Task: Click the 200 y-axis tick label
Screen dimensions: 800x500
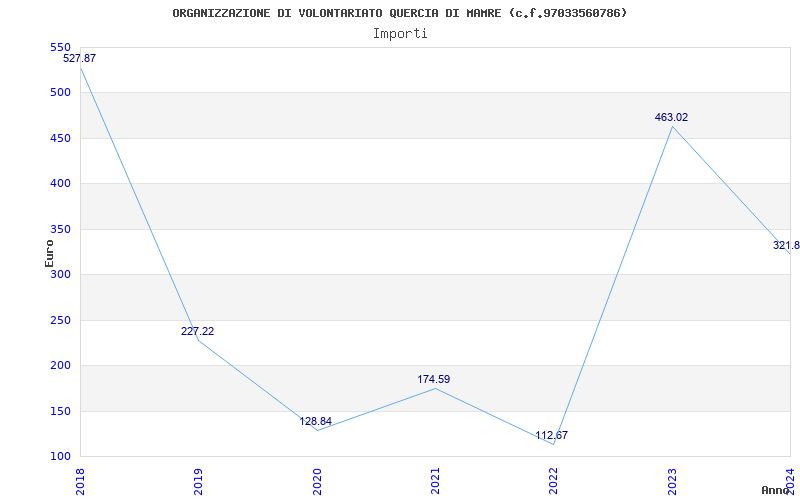Action: [x=60, y=366]
